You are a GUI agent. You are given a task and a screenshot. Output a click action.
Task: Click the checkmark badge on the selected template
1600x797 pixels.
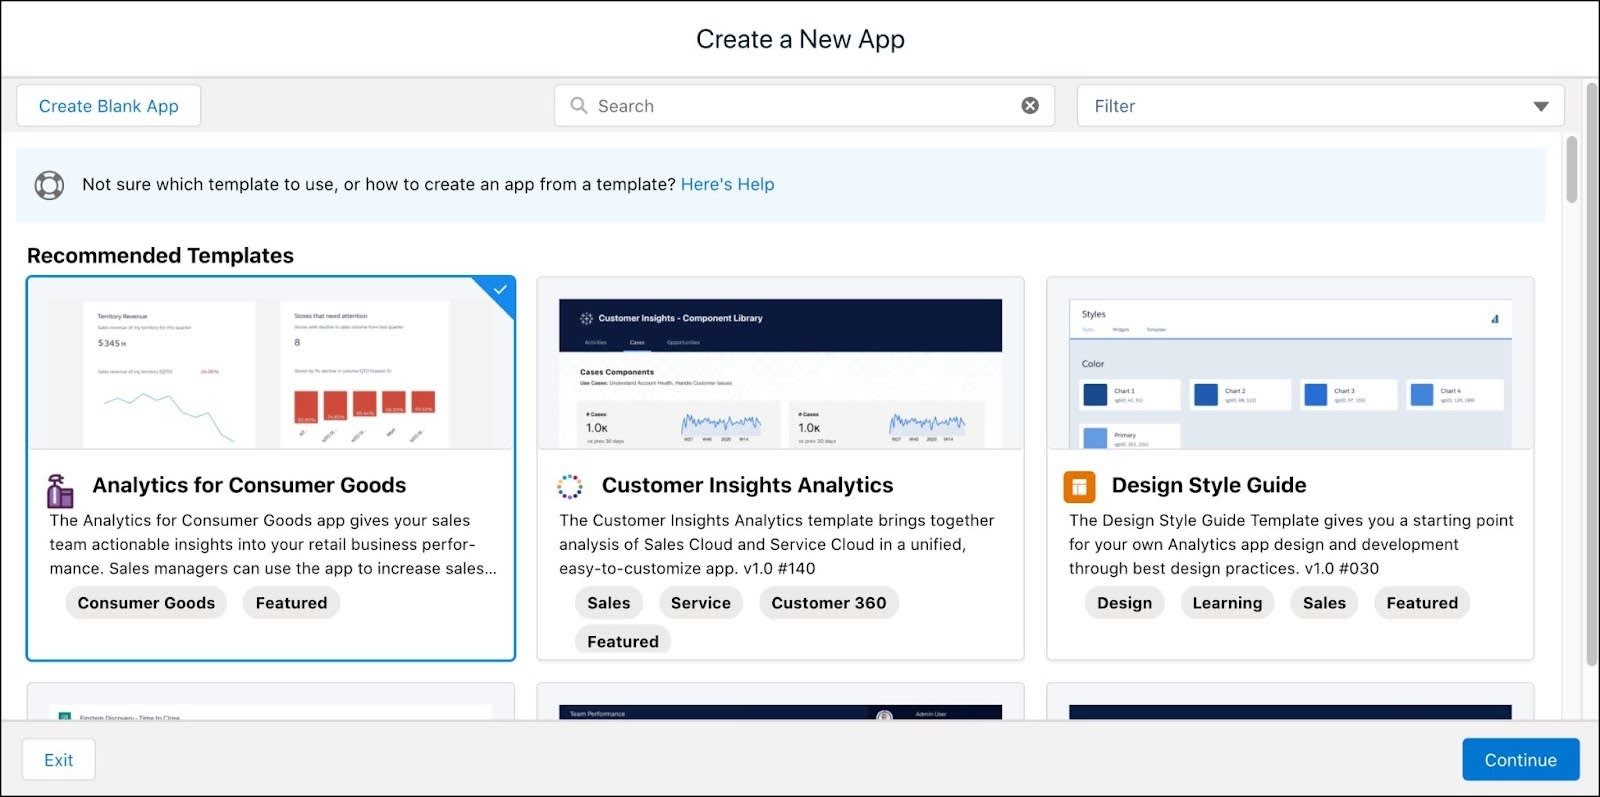point(500,290)
